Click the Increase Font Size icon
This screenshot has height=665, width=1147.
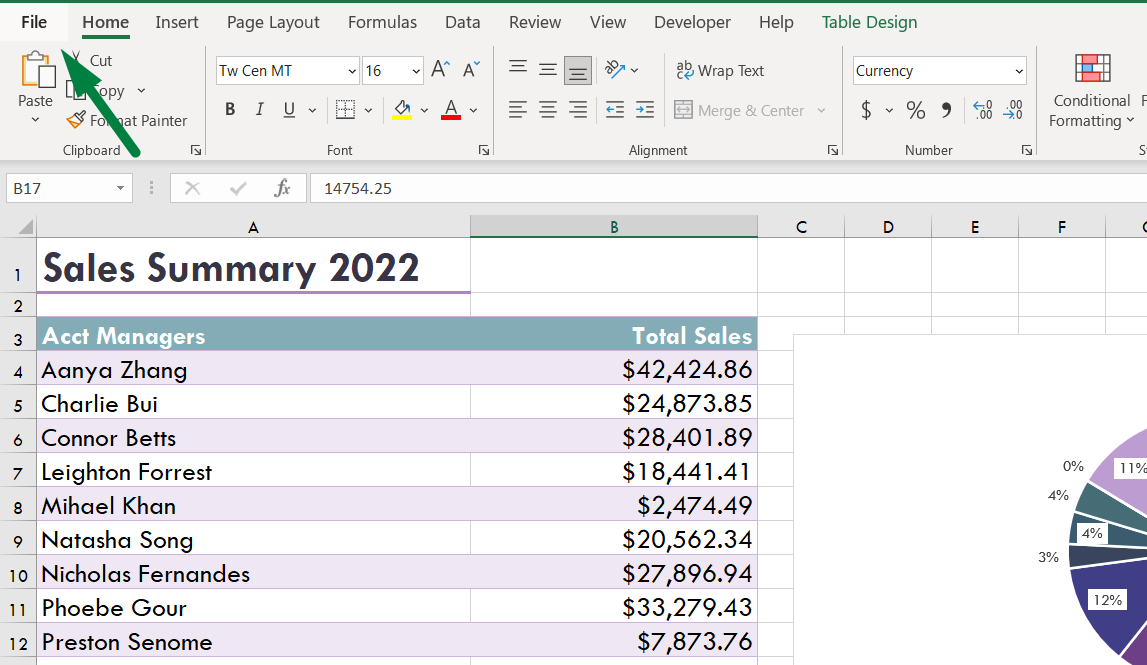click(x=439, y=69)
